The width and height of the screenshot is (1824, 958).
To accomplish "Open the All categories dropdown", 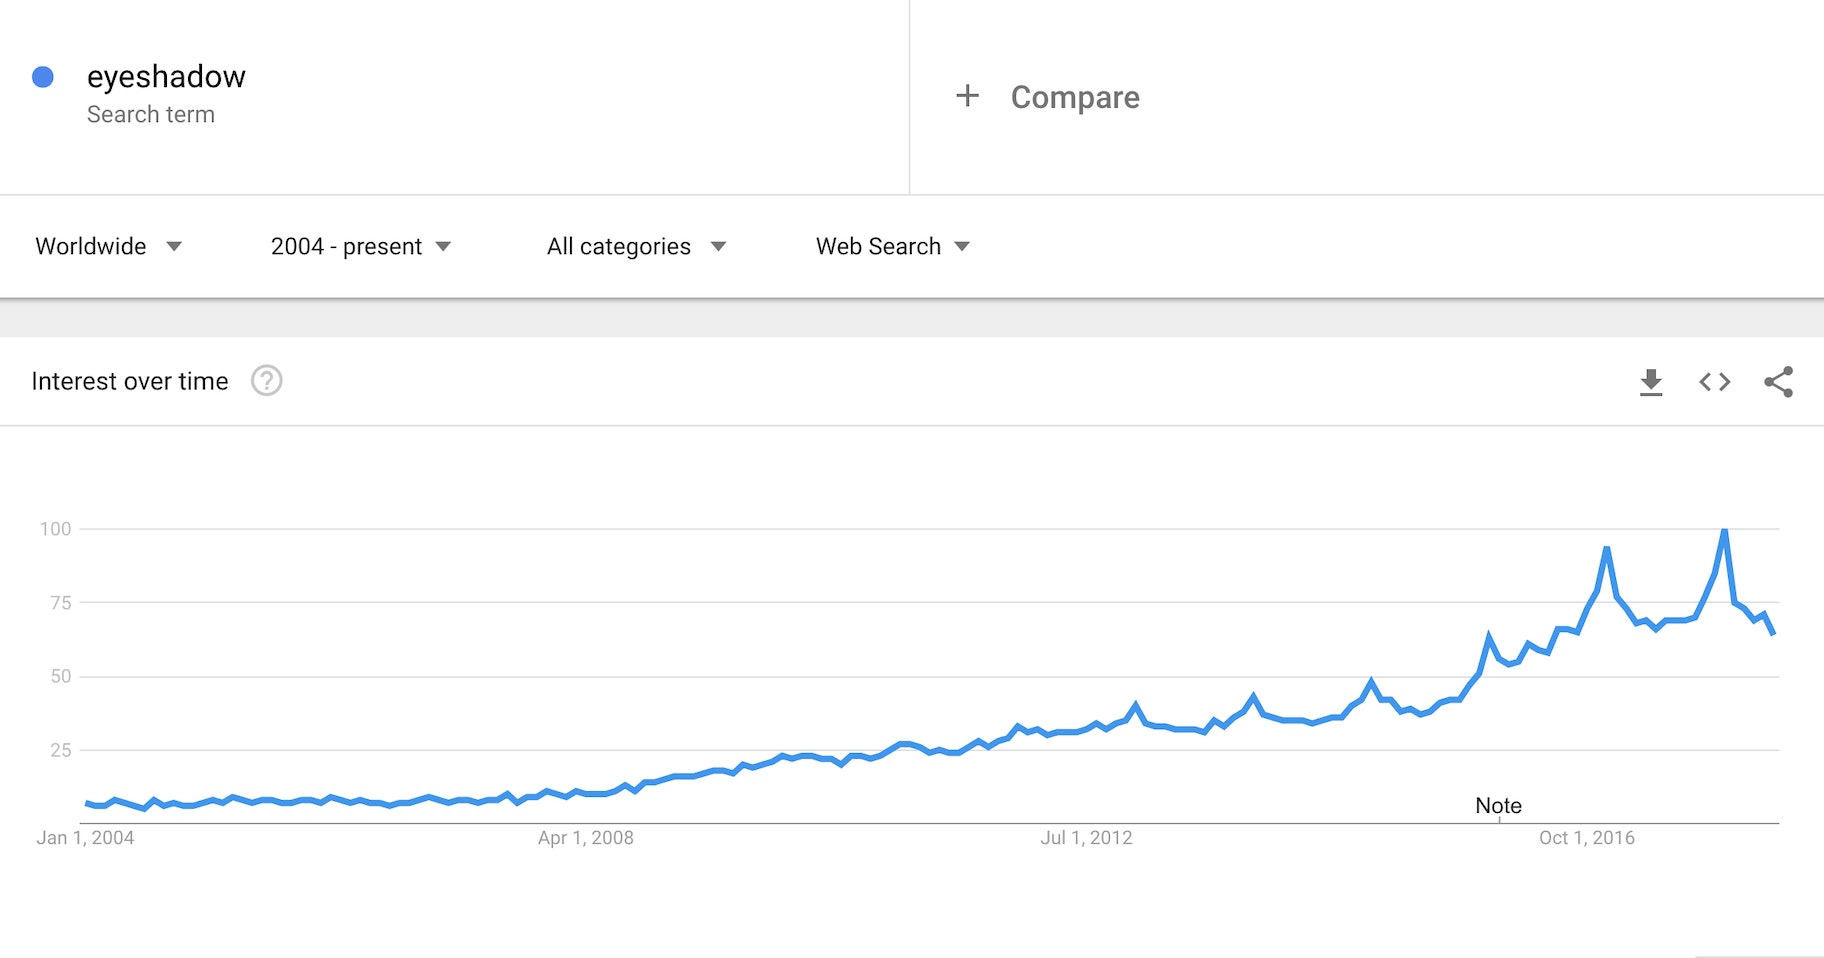I will tap(636, 246).
